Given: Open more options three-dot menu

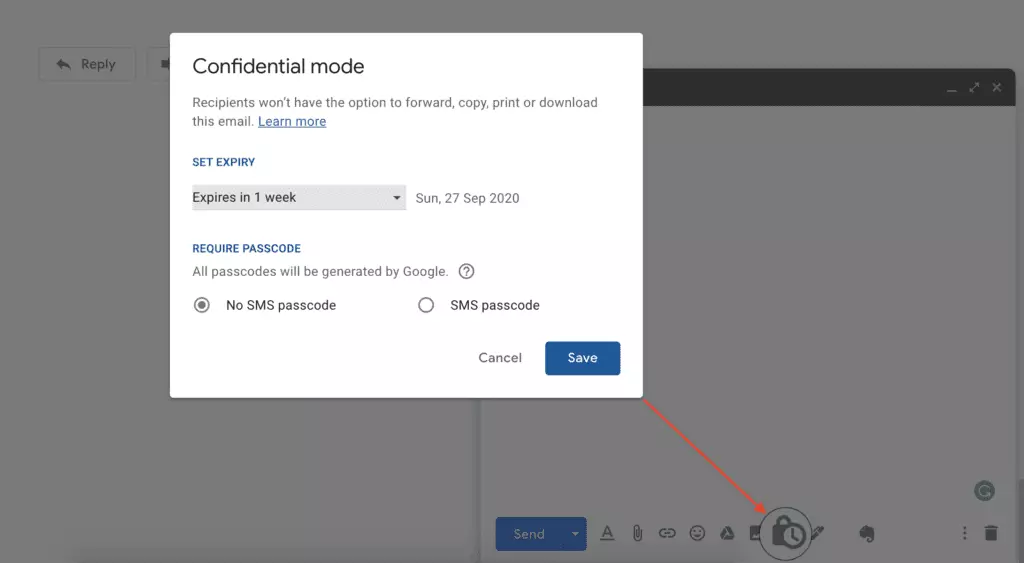Looking at the screenshot, I should pyautogui.click(x=965, y=533).
